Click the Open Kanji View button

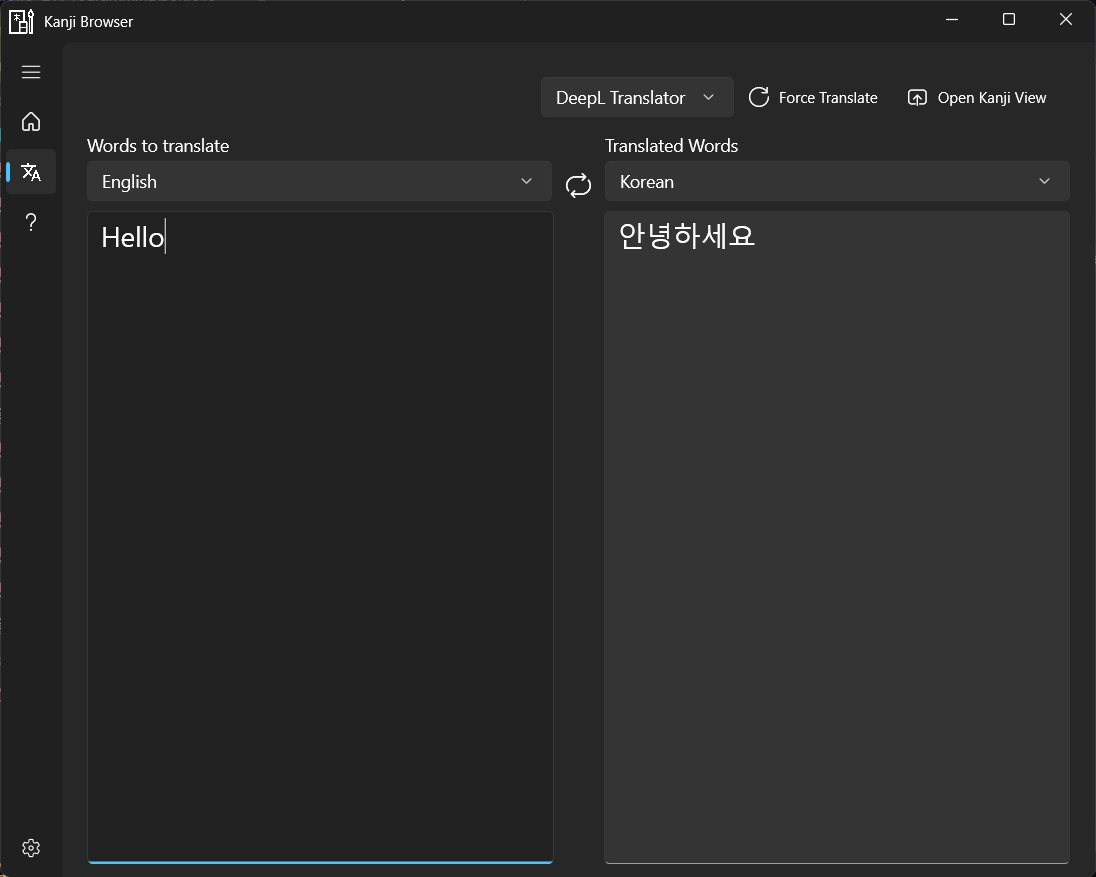tap(977, 98)
